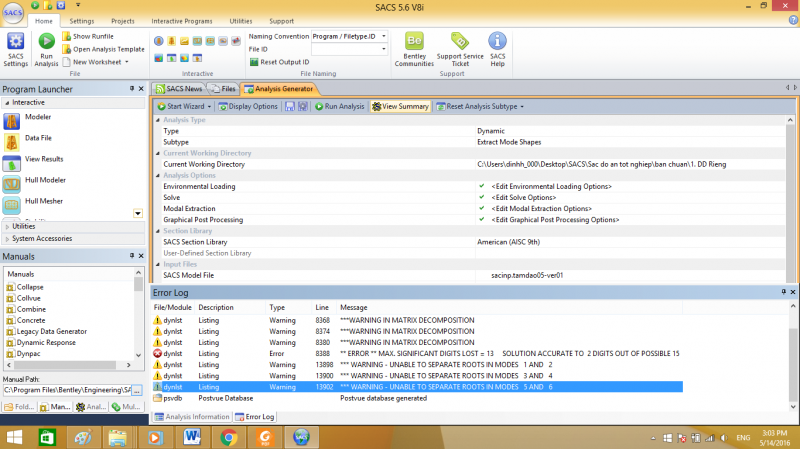Toggle the View Summary button
800x449 pixels.
(401, 106)
